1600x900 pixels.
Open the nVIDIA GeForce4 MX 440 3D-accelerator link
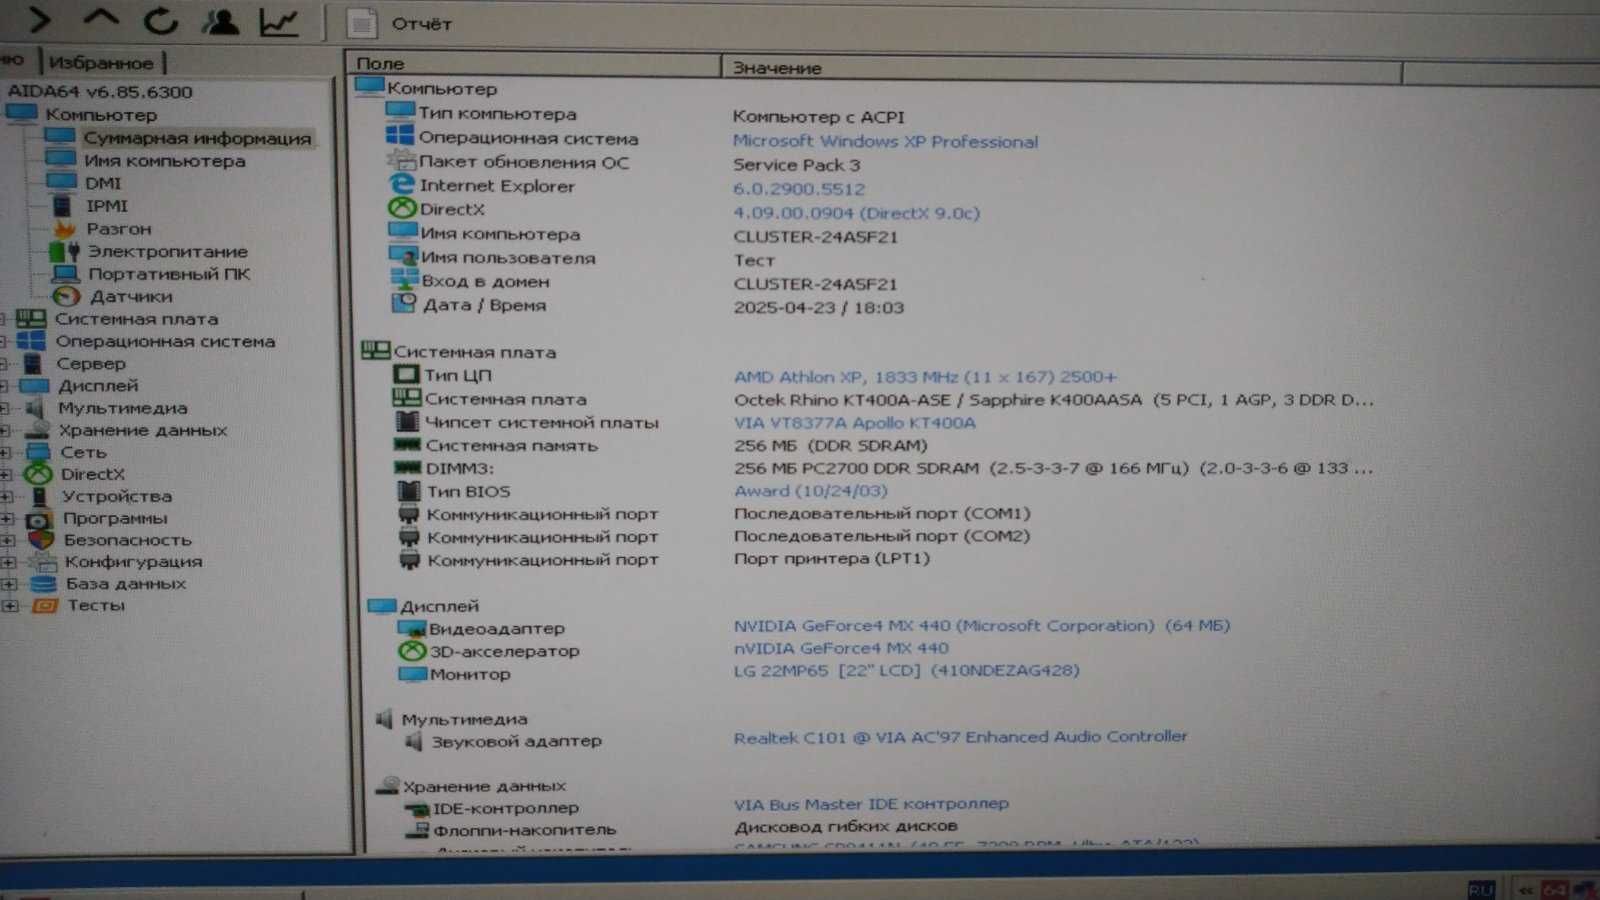pos(841,648)
